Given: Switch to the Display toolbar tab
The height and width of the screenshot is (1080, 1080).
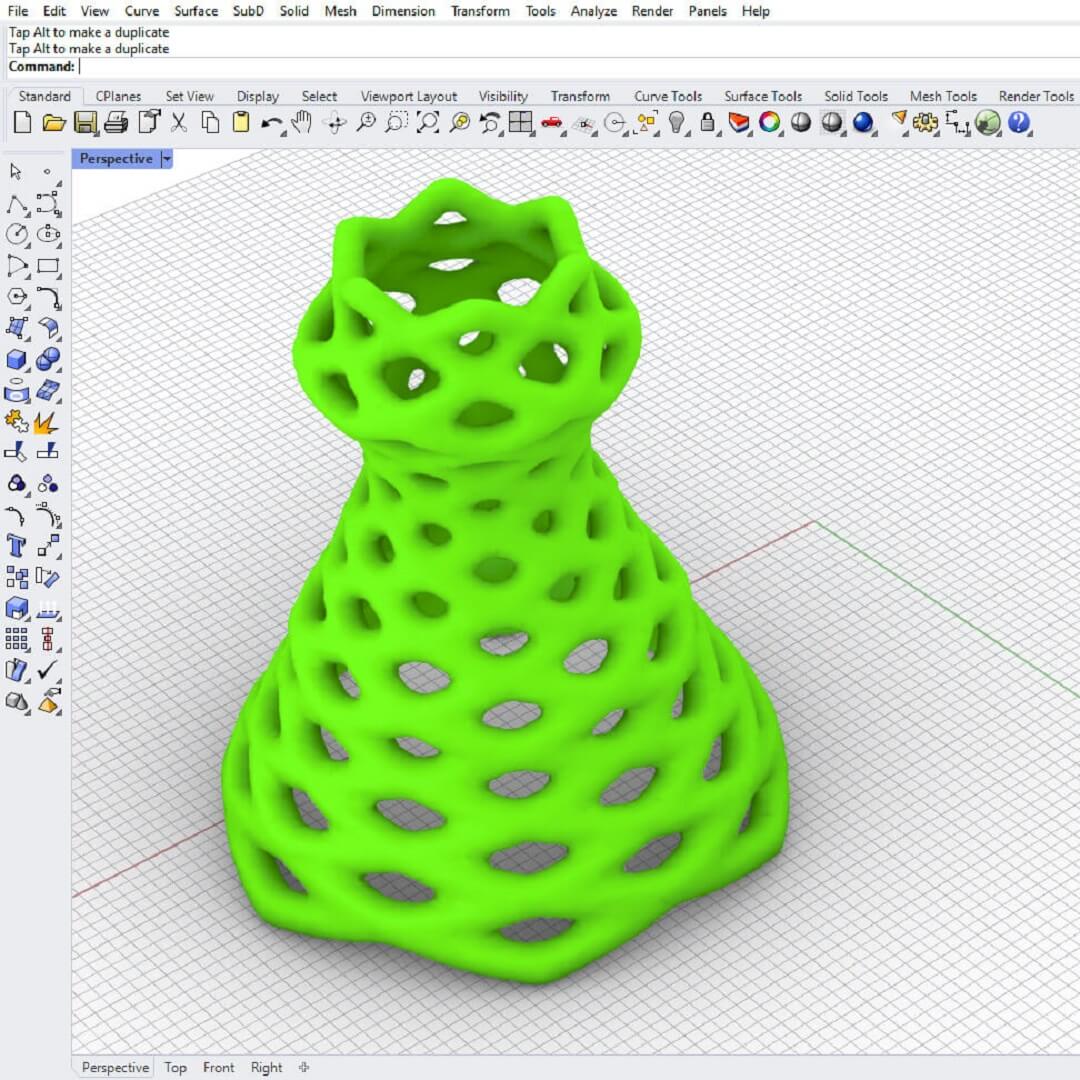Looking at the screenshot, I should click(x=258, y=96).
